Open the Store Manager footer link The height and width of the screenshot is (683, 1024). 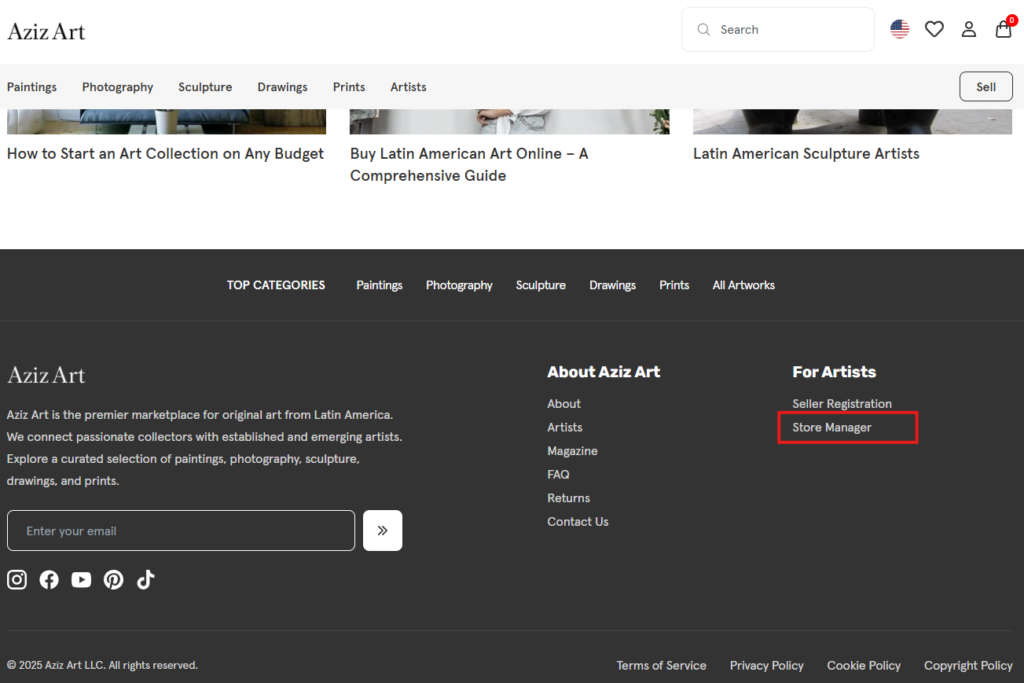click(x=832, y=428)
